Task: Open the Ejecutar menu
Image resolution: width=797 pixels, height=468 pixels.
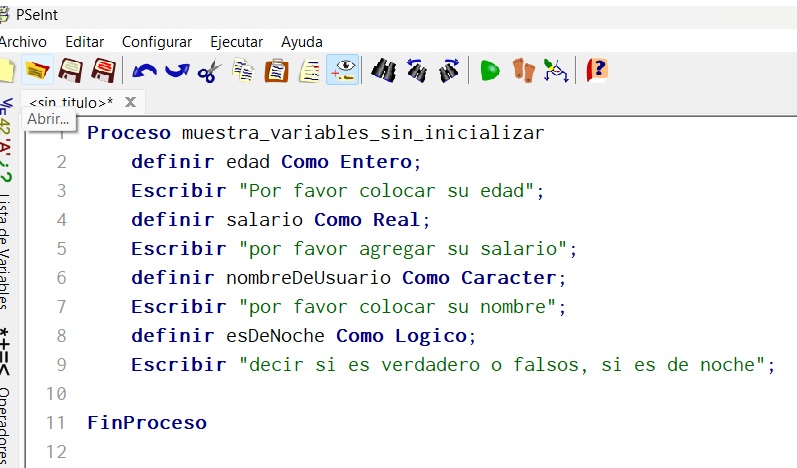Action: (x=236, y=42)
